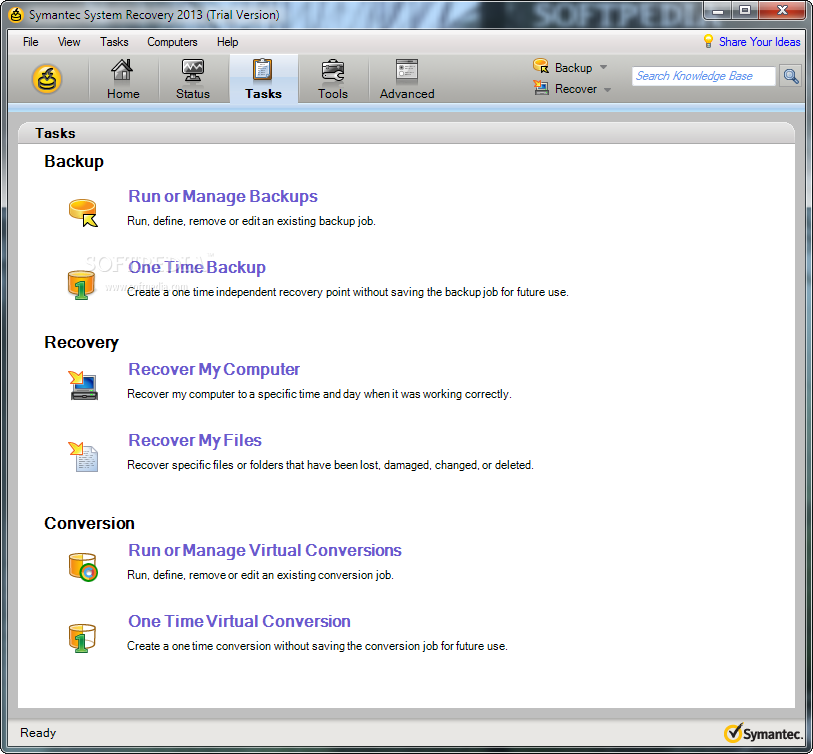Click the Symantec logo in status bar

[x=763, y=733]
